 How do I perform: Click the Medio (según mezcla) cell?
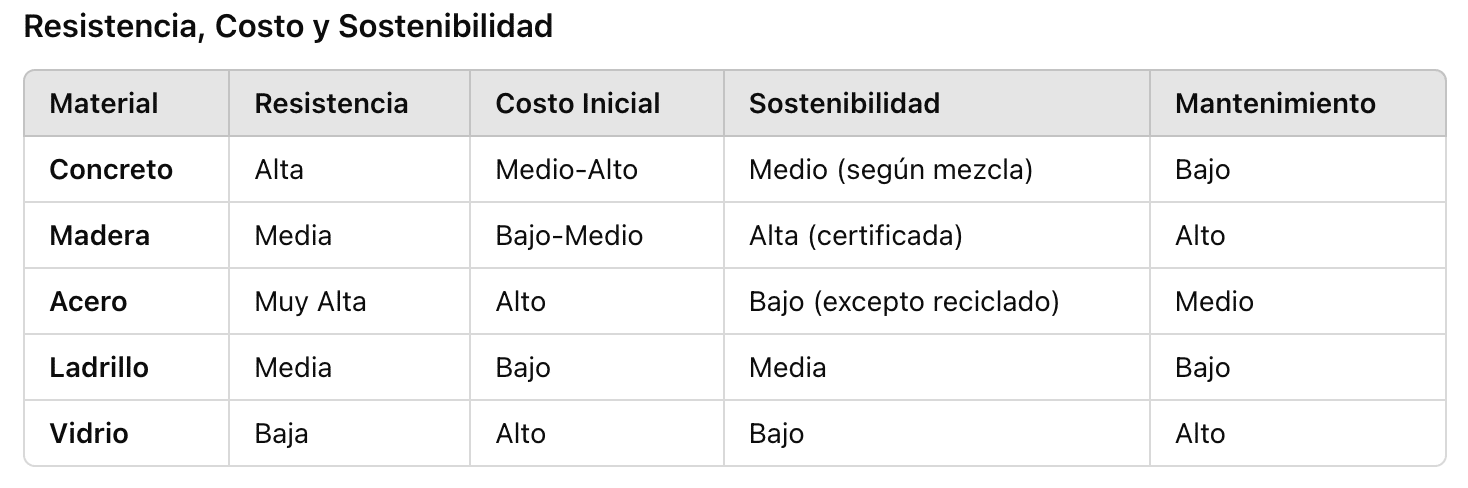coord(890,170)
